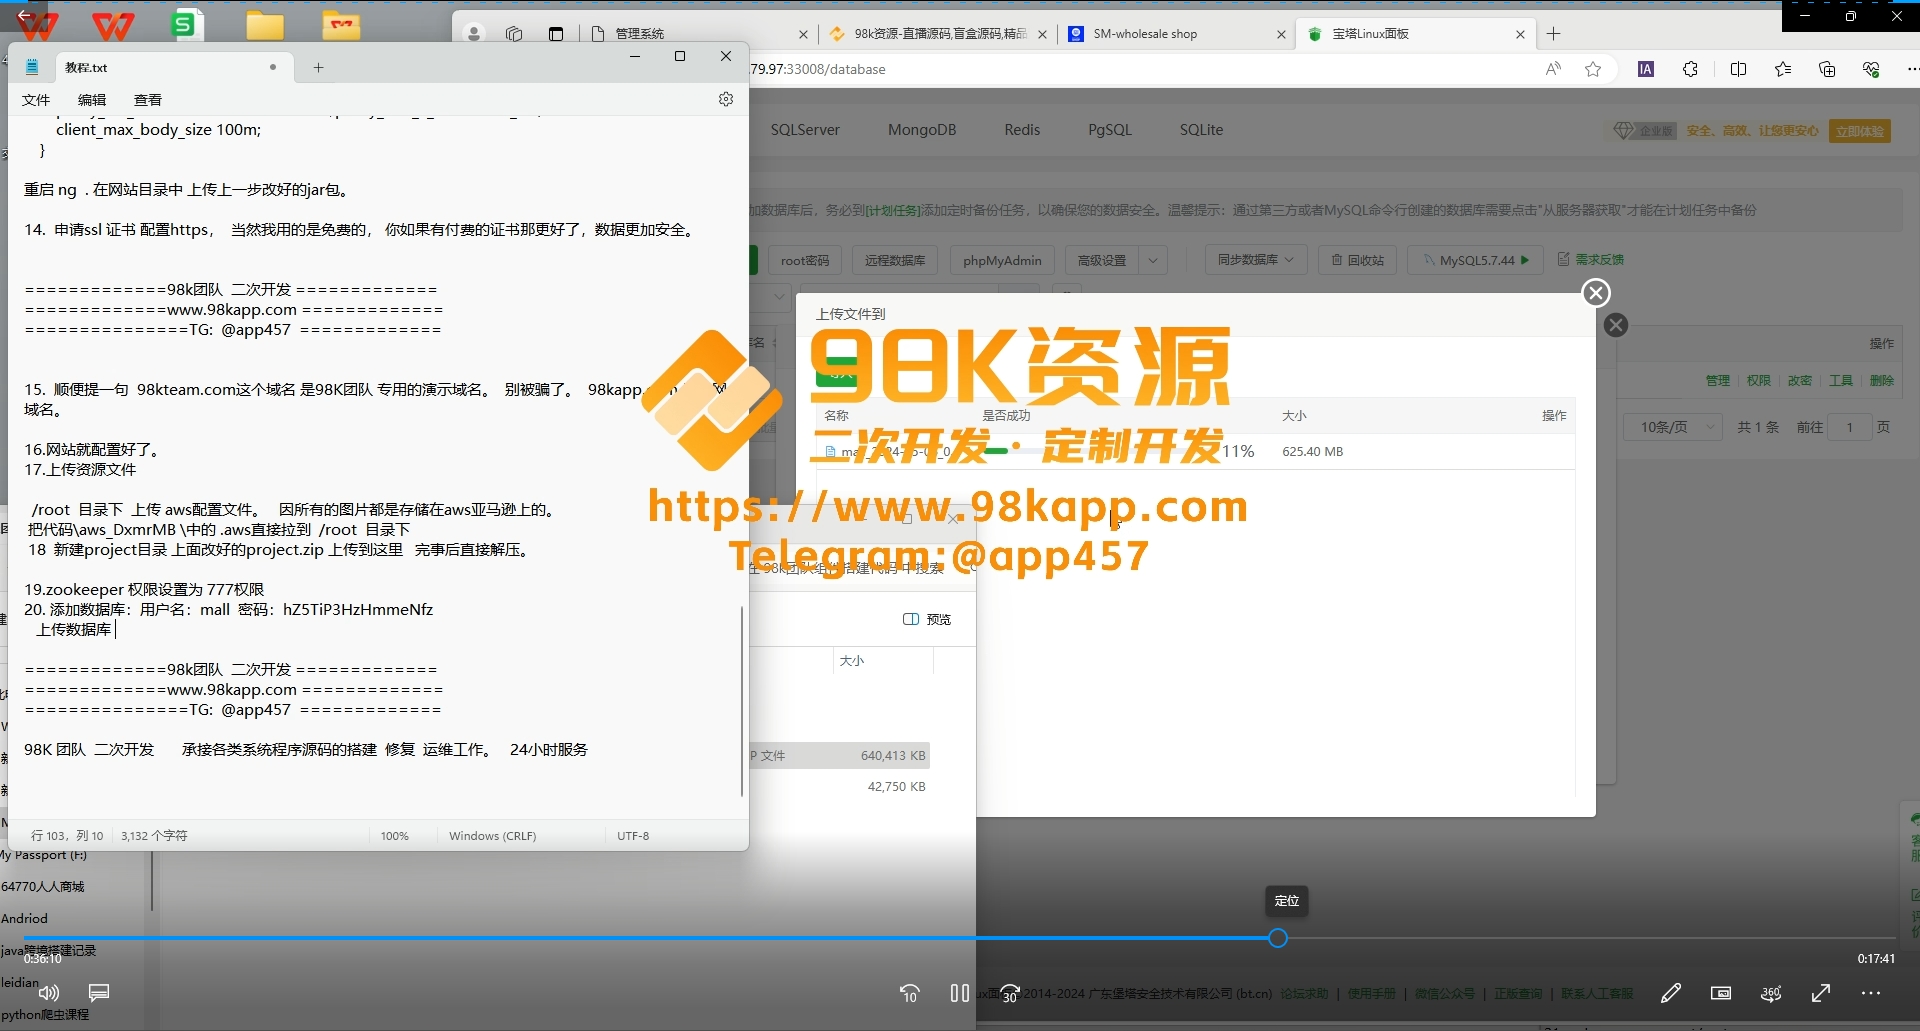Switch to the 宝塔Linux面板 browser tab

tap(1415, 34)
